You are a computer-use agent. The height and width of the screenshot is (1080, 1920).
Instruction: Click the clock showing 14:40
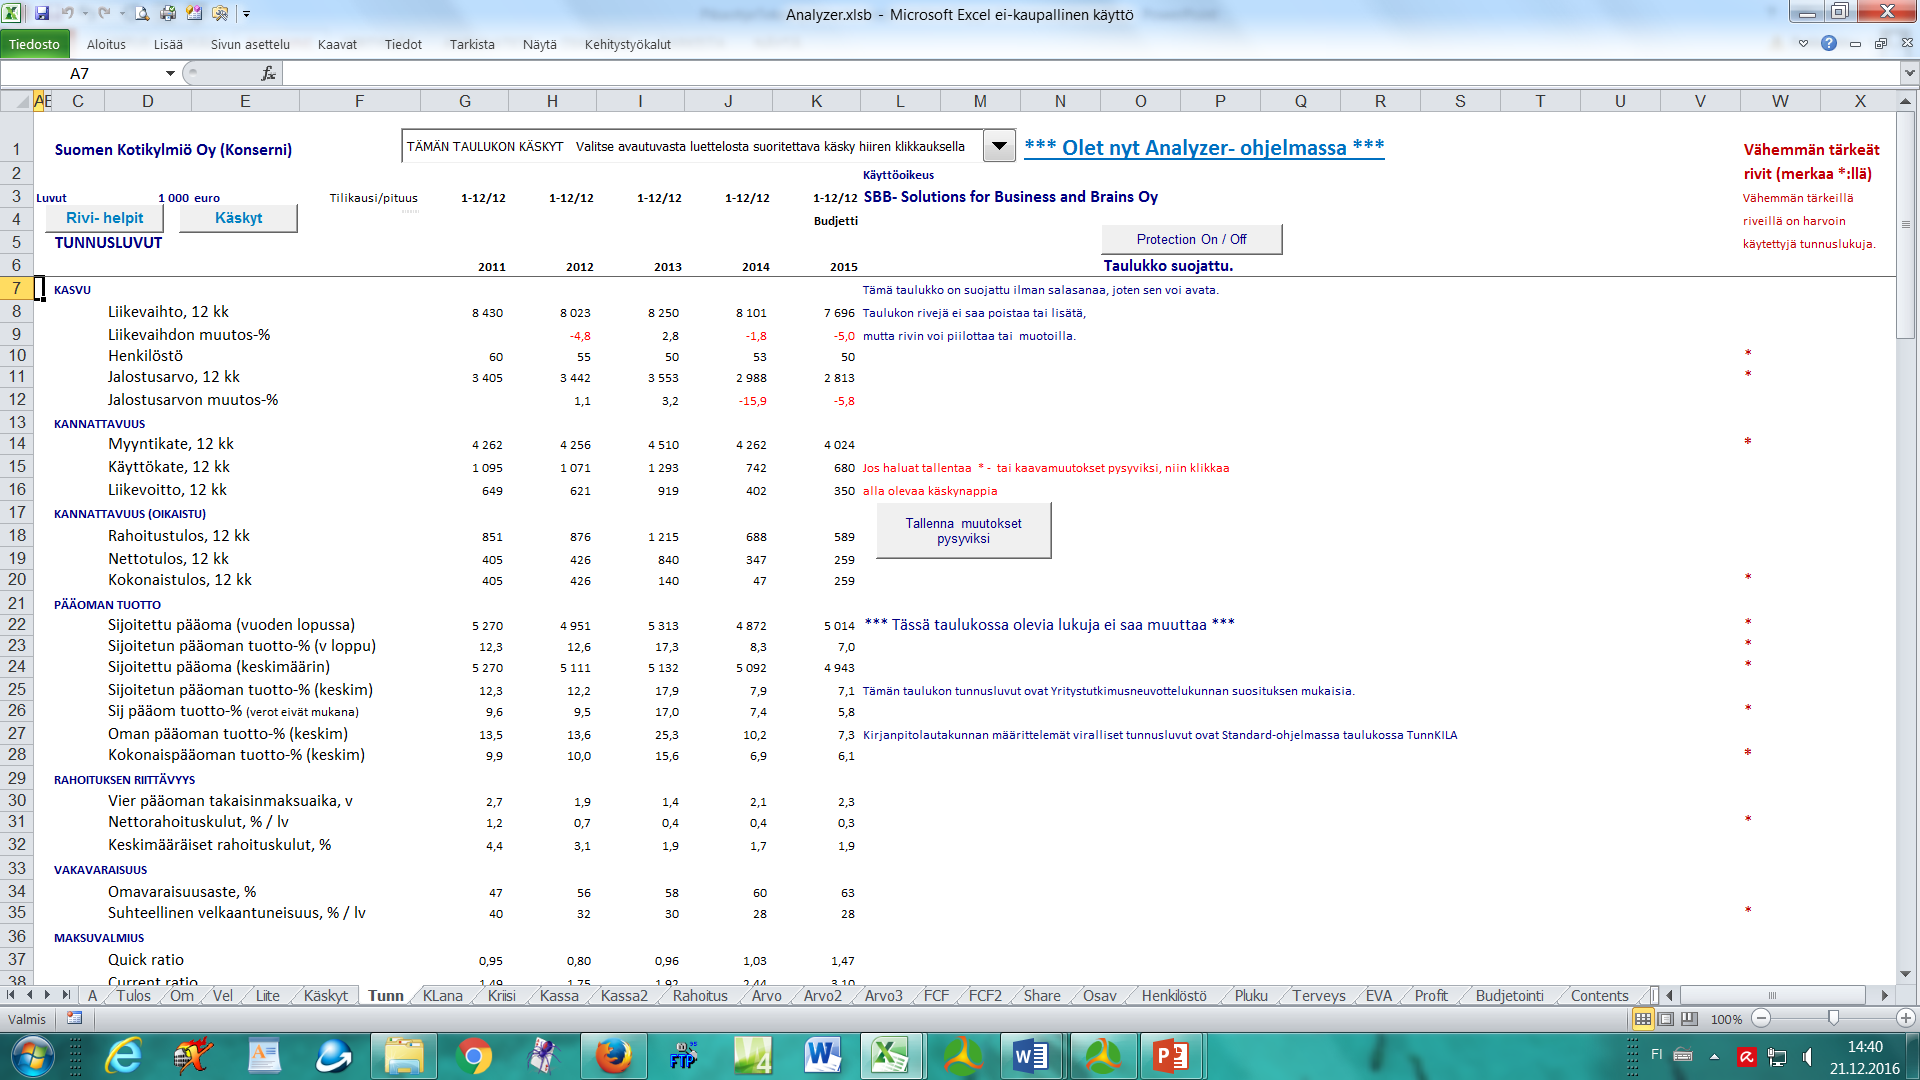tap(1865, 1047)
